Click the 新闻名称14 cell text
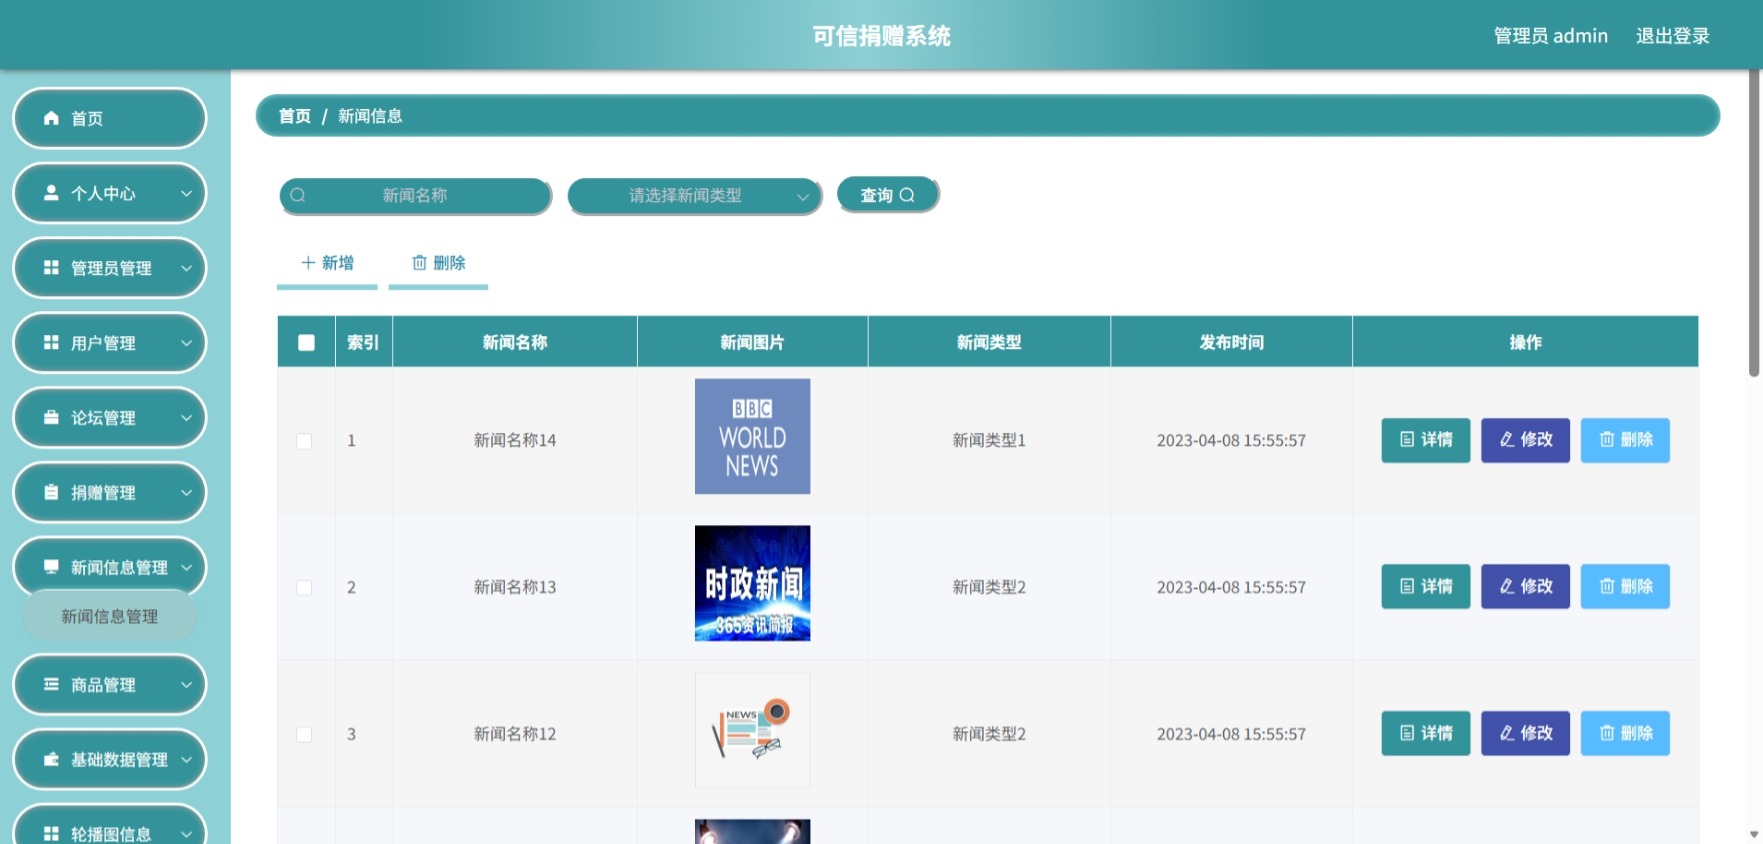1763x844 pixels. coord(514,440)
